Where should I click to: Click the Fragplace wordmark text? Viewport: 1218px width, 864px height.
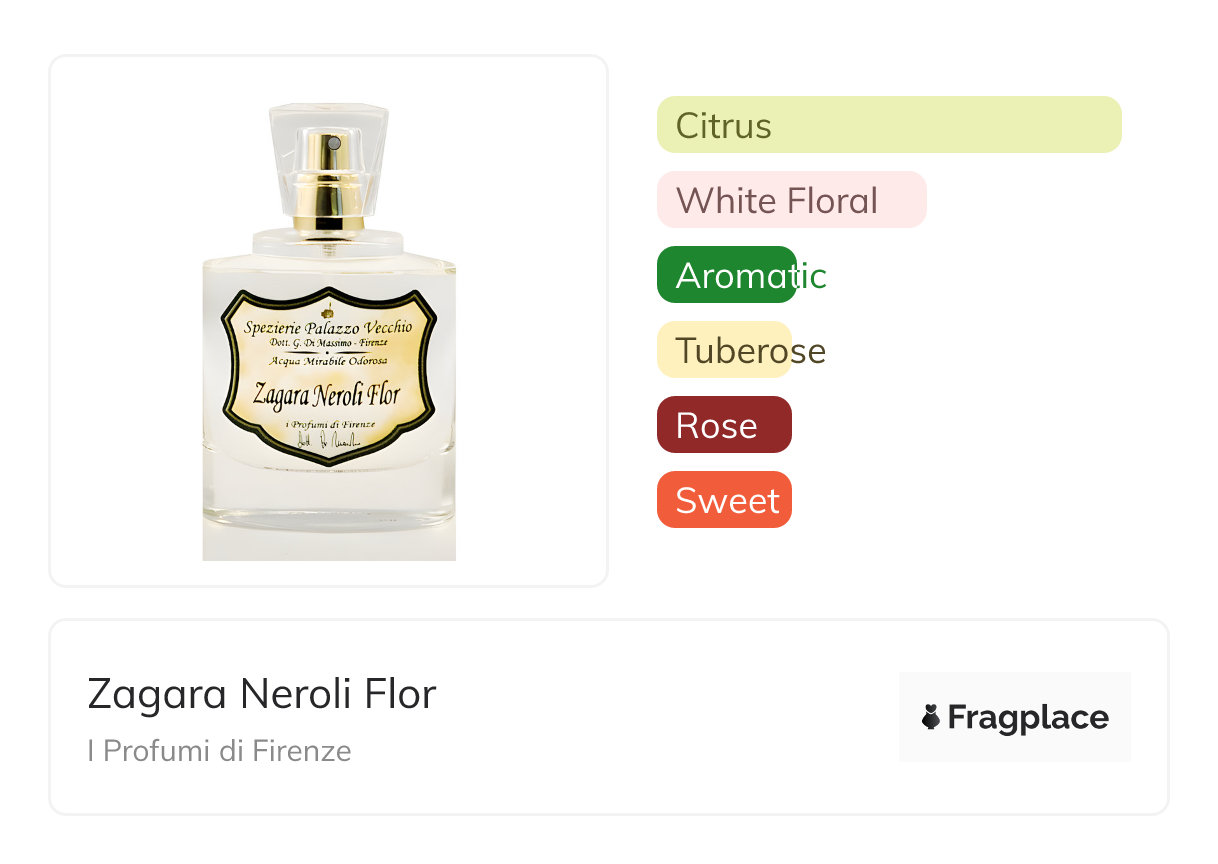(x=1028, y=717)
